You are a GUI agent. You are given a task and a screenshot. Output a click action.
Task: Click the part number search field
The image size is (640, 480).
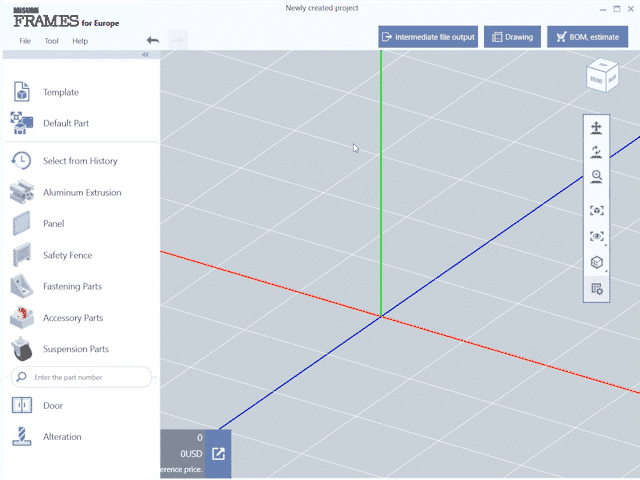click(85, 377)
